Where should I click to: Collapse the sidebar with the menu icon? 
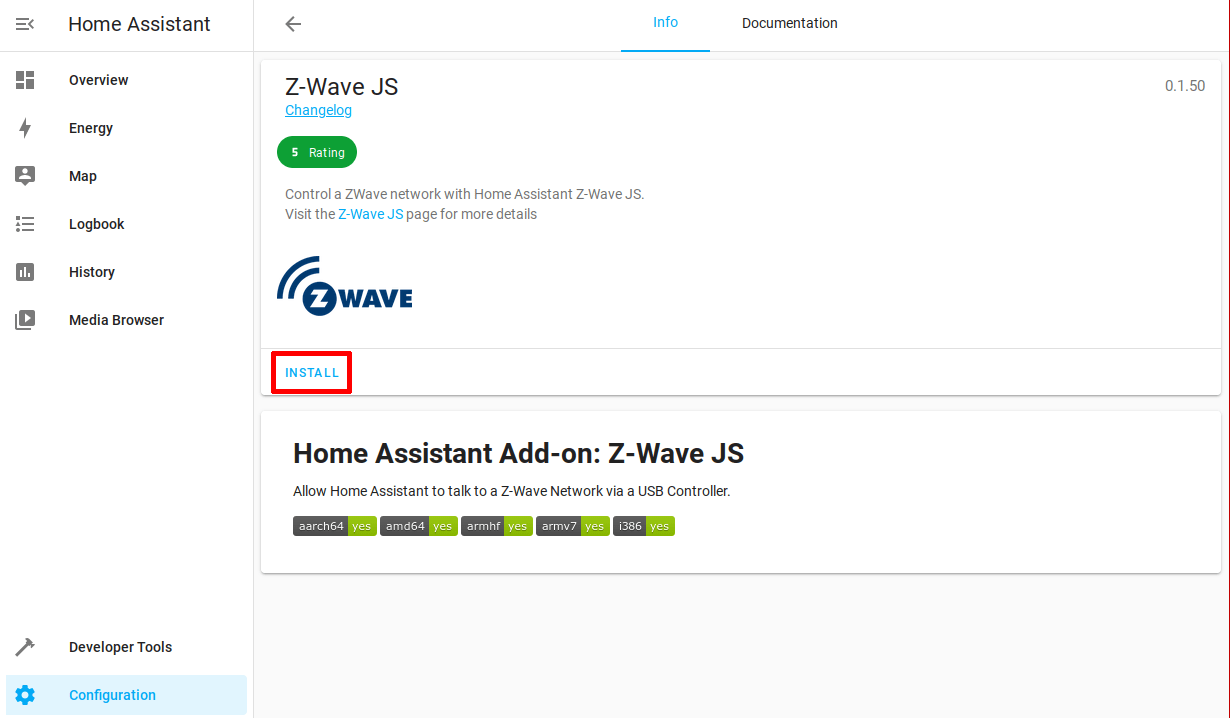click(x=25, y=24)
